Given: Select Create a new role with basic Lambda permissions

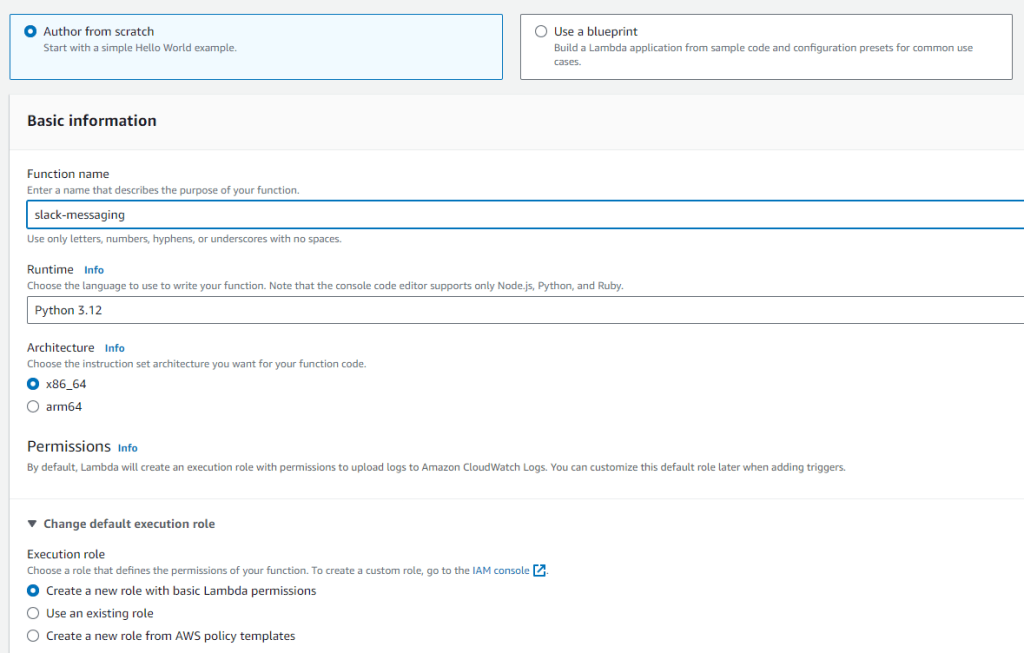Looking at the screenshot, I should 33,591.
